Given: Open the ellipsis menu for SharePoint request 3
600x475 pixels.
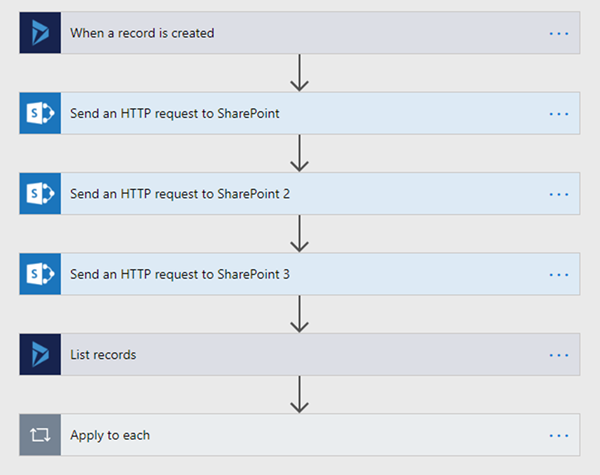Looking at the screenshot, I should click(558, 273).
